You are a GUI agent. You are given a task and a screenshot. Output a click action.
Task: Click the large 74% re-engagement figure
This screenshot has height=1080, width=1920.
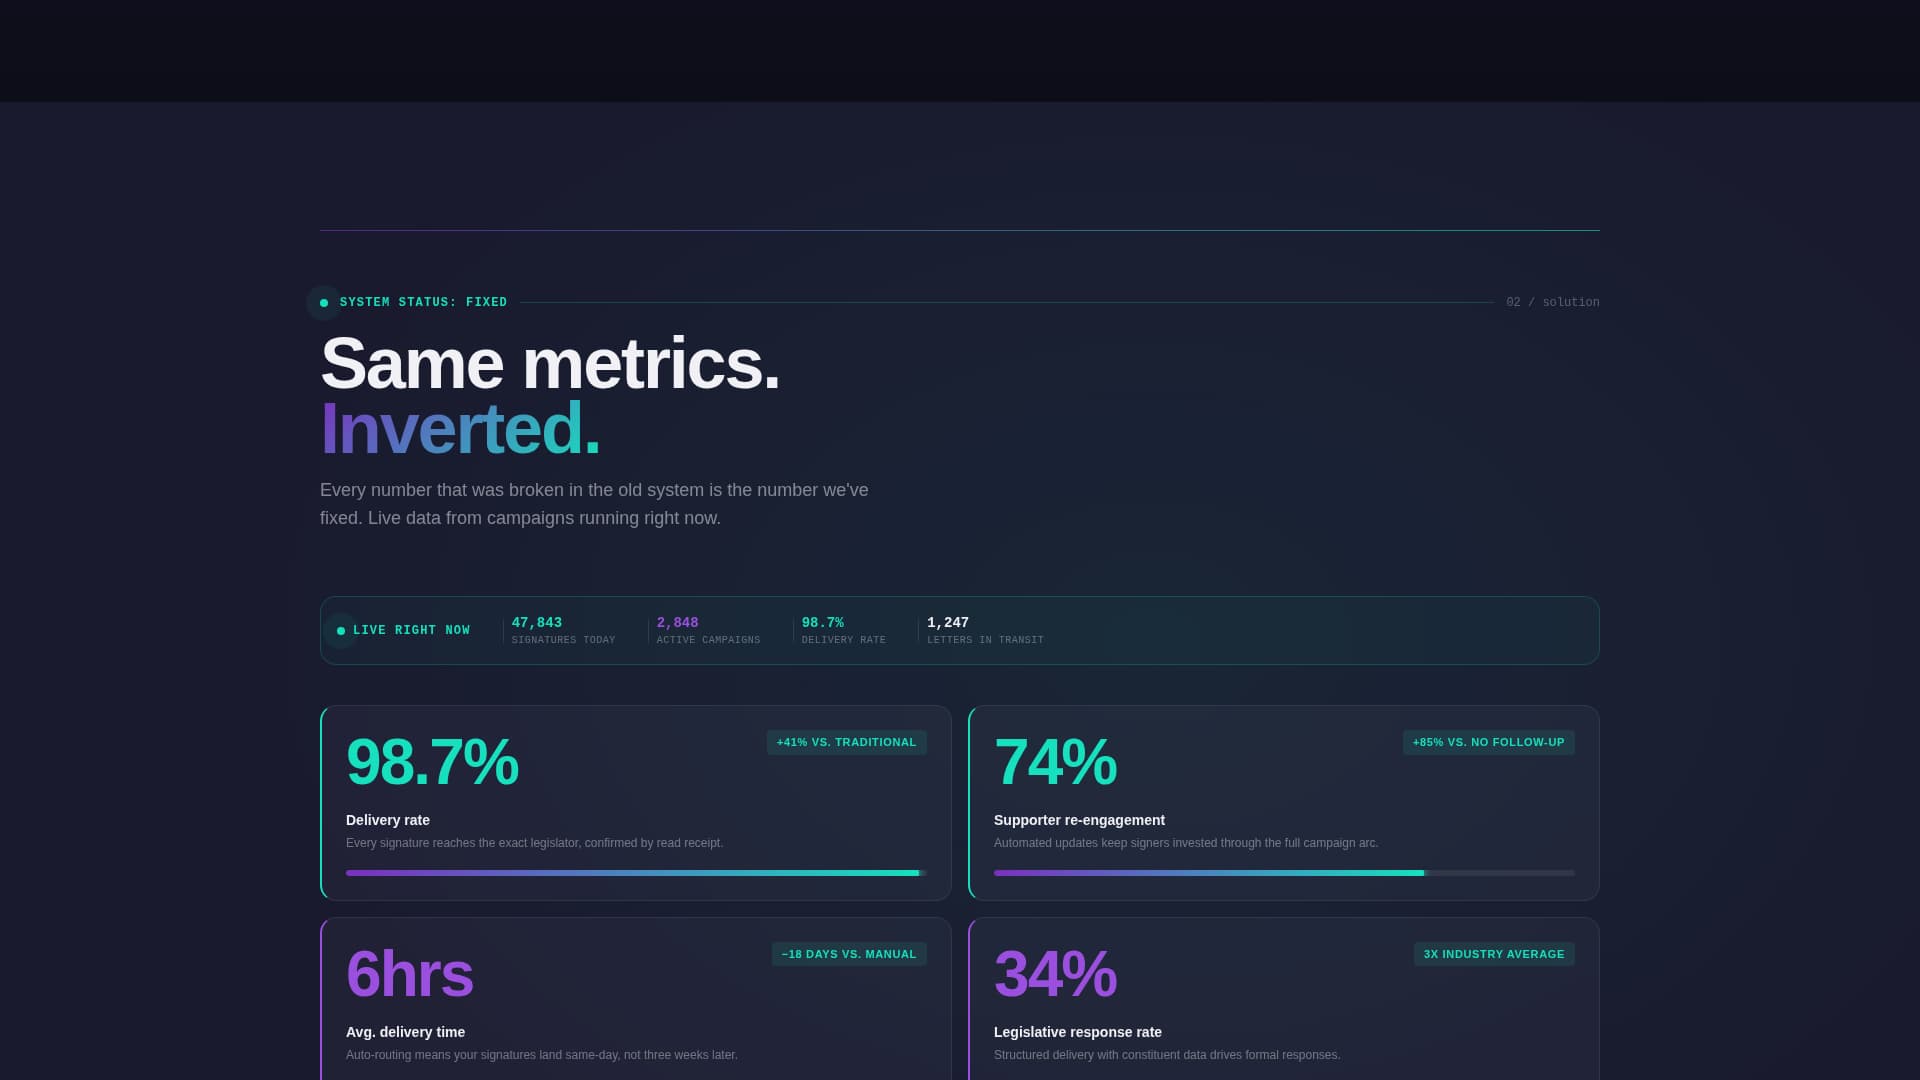point(1055,762)
